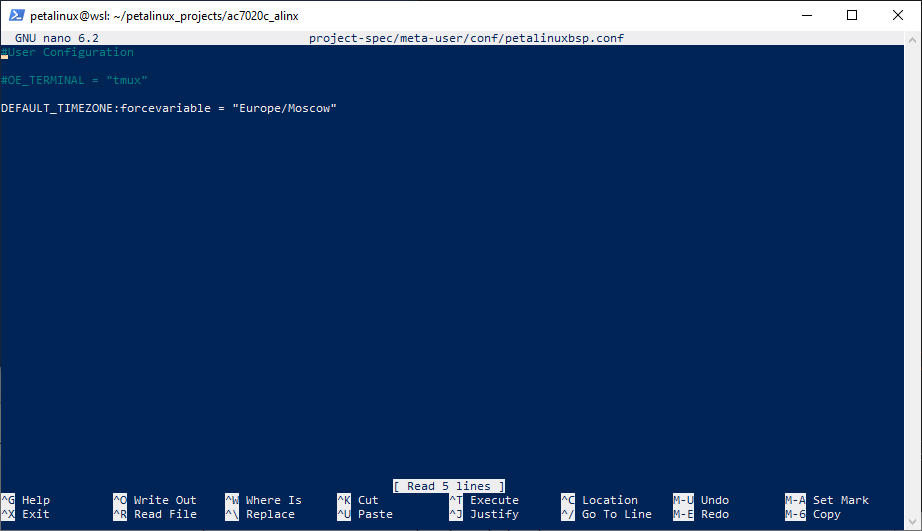
Task: Click the "Read 5 lines" status message
Action: click(x=449, y=486)
